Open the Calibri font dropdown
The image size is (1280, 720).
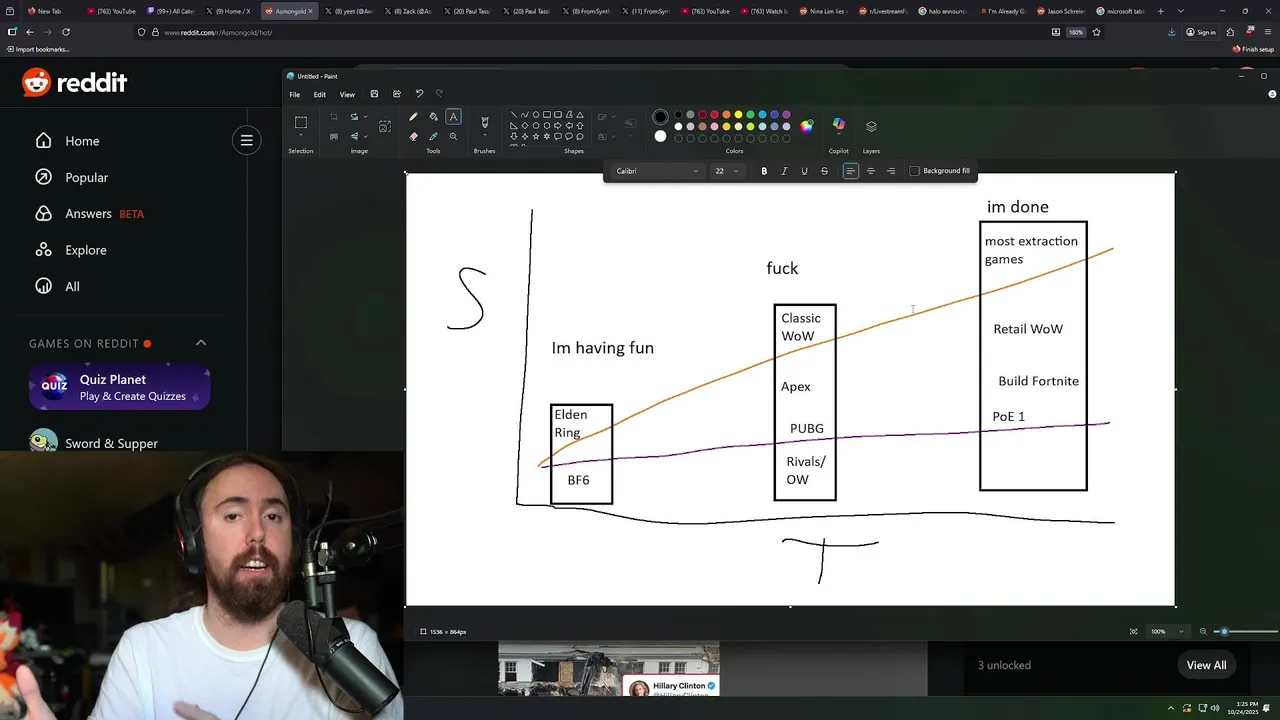[x=657, y=171]
